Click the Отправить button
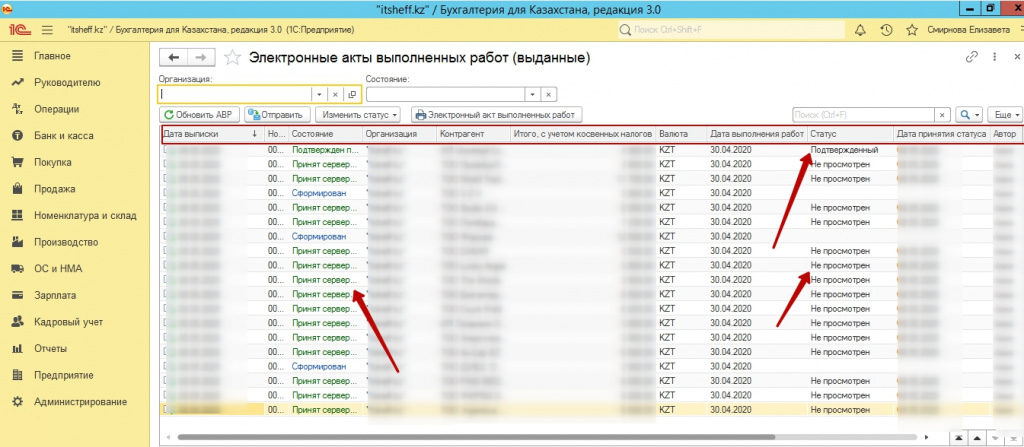Image resolution: width=1024 pixels, height=447 pixels. click(277, 115)
